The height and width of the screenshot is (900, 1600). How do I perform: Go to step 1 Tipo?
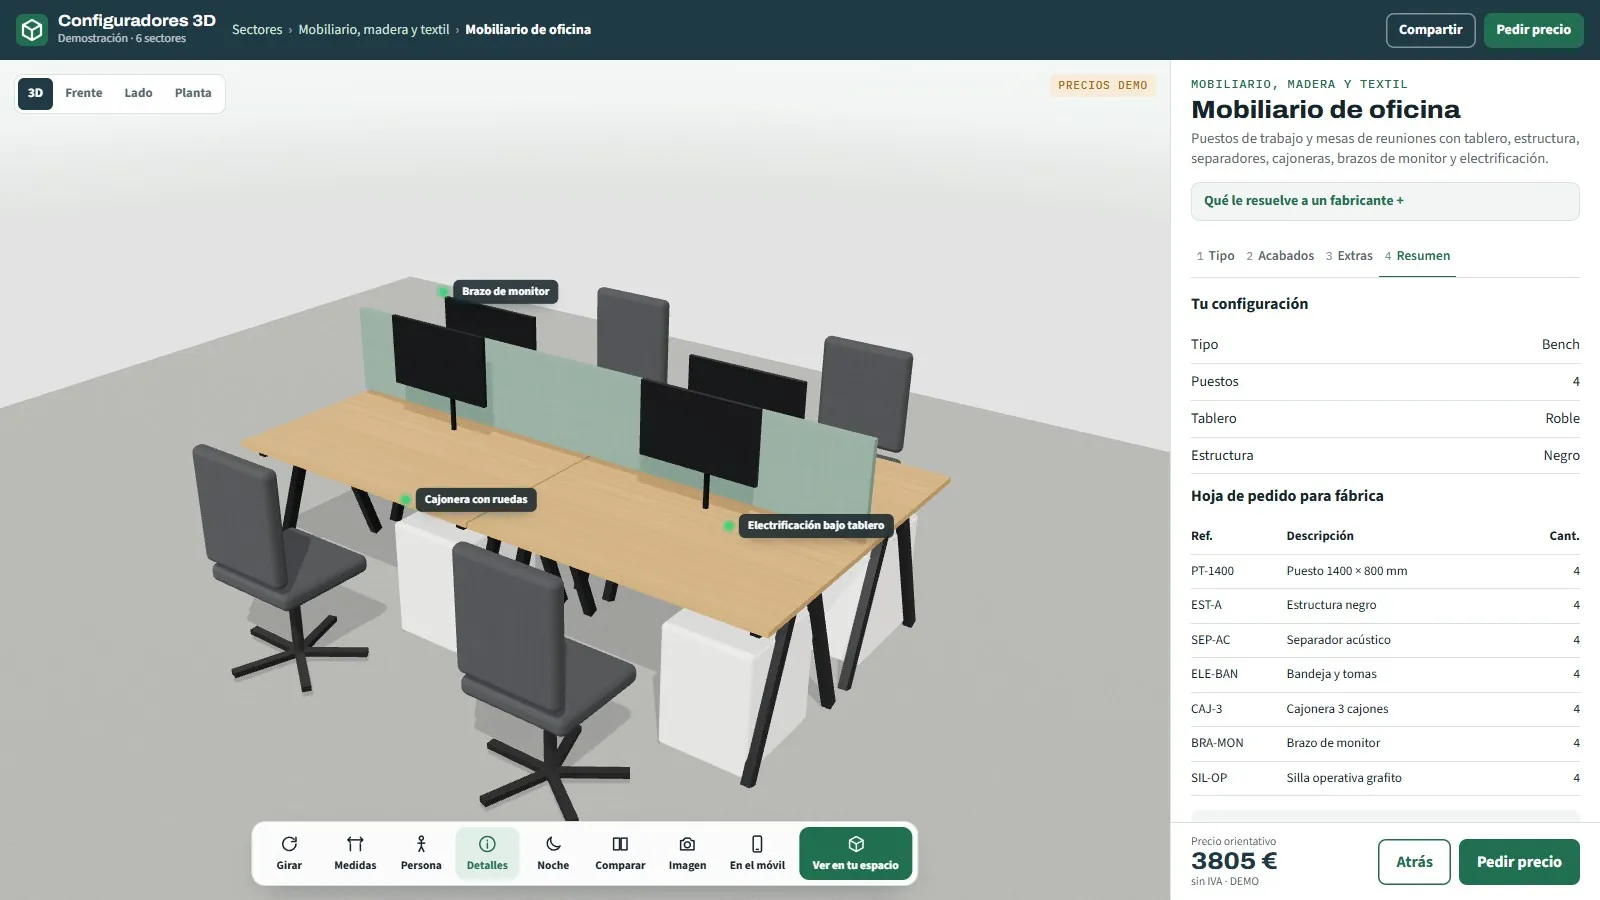coord(1215,256)
